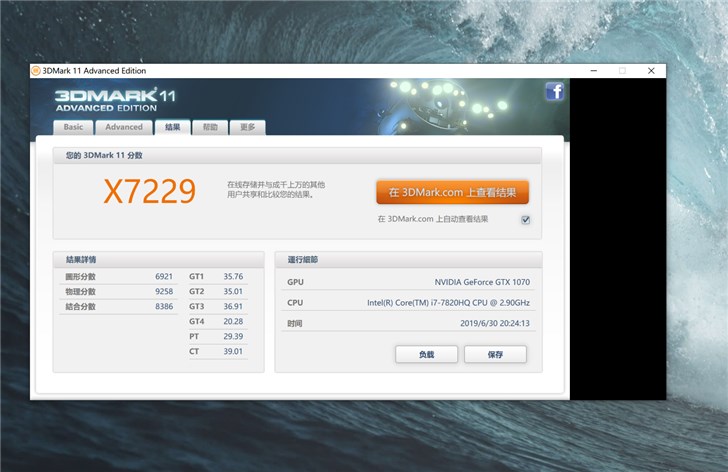Viewport: 728px width, 472px height.
Task: Select the 结果 results tab
Action: point(173,127)
